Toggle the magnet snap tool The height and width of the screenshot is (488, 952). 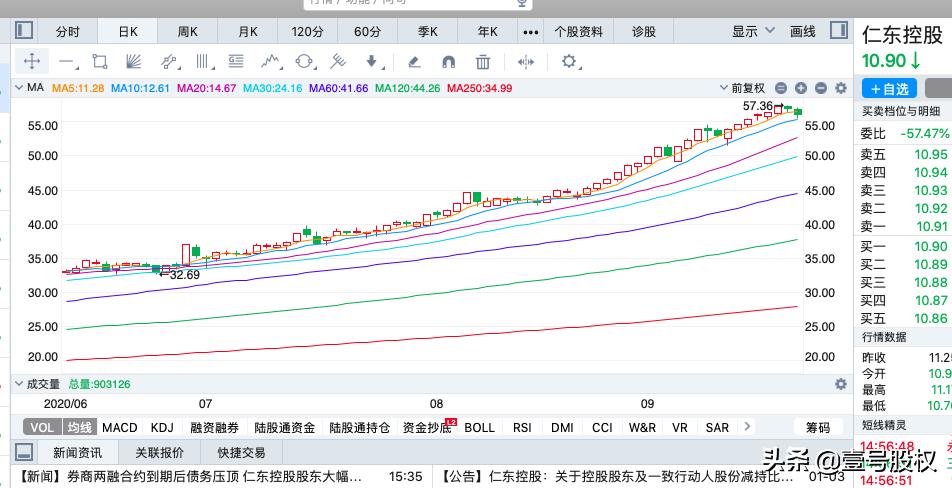pyautogui.click(x=448, y=61)
